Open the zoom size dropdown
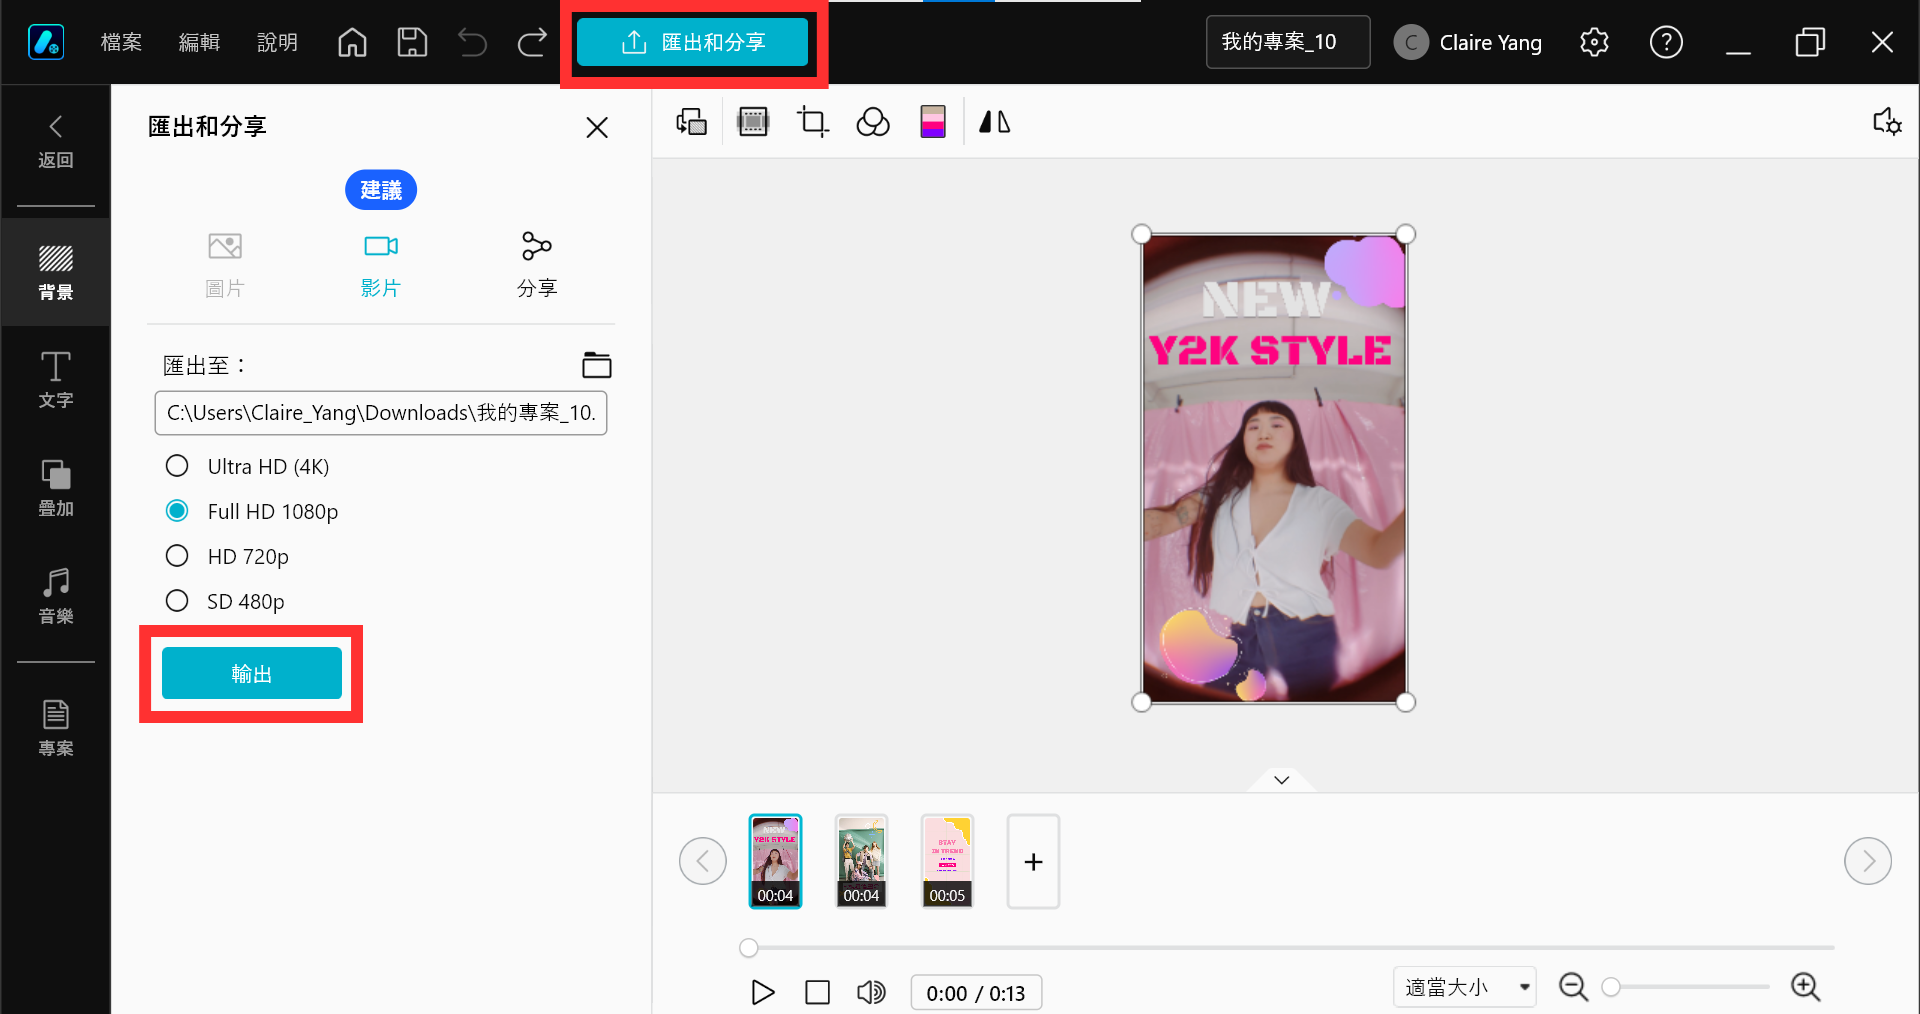1920x1014 pixels. [x=1464, y=987]
